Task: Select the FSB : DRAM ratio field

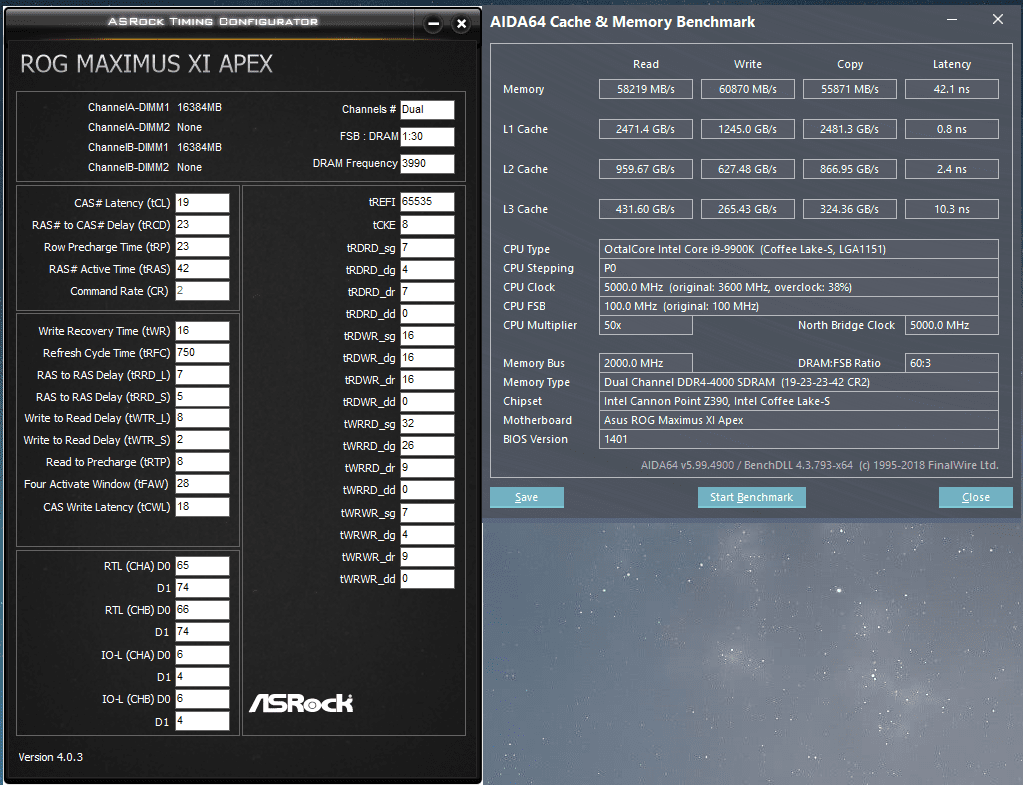Action: pyautogui.click(x=427, y=136)
